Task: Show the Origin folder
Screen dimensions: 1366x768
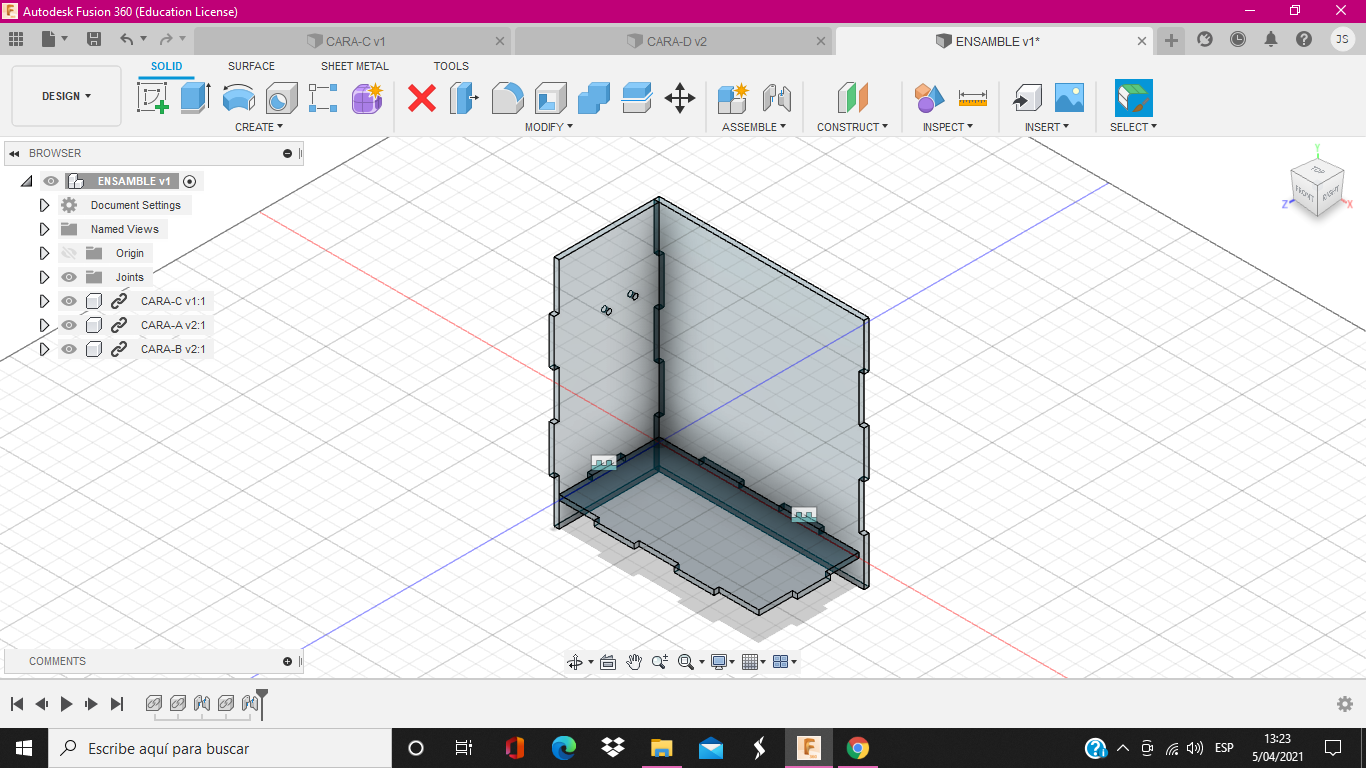Action: pyautogui.click(x=69, y=253)
